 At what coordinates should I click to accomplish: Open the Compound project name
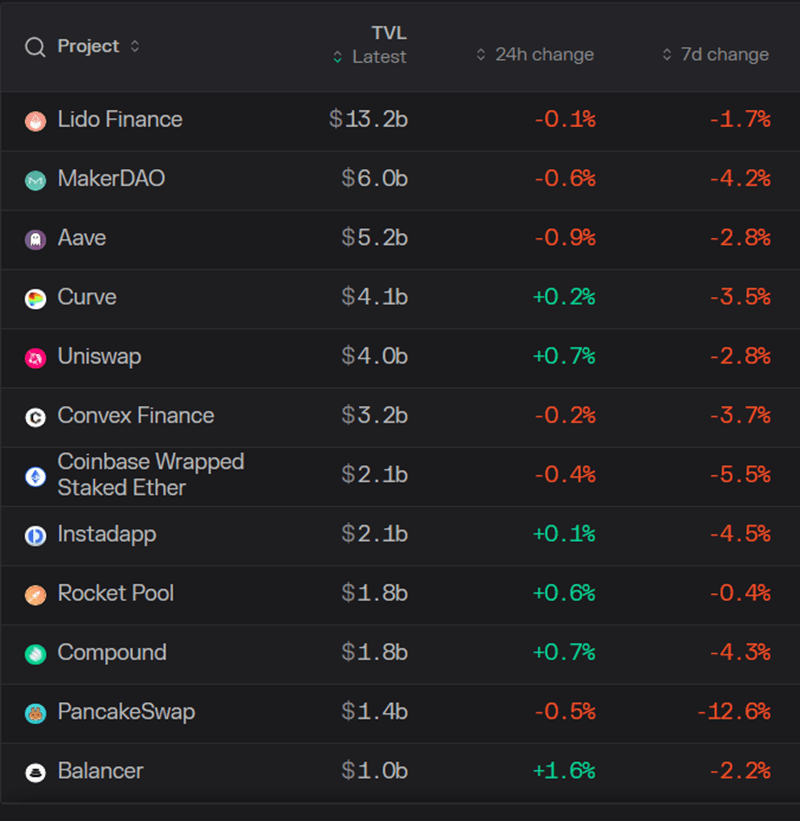pos(112,653)
